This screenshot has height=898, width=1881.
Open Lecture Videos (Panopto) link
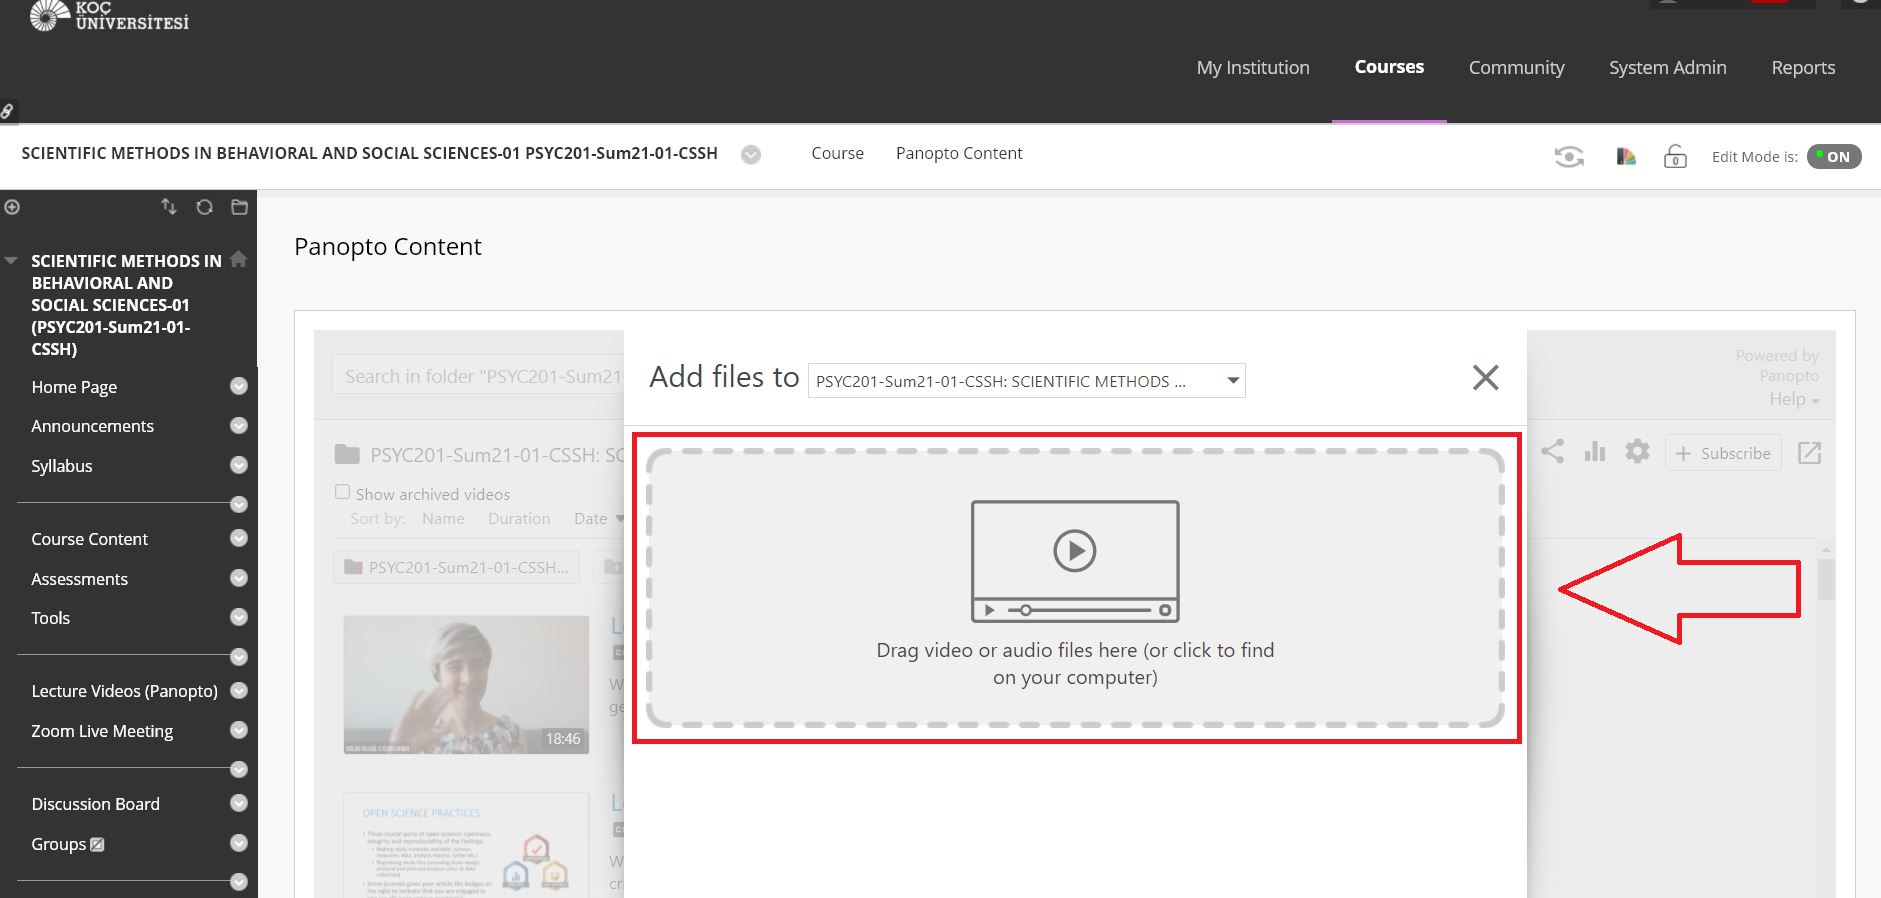click(124, 691)
